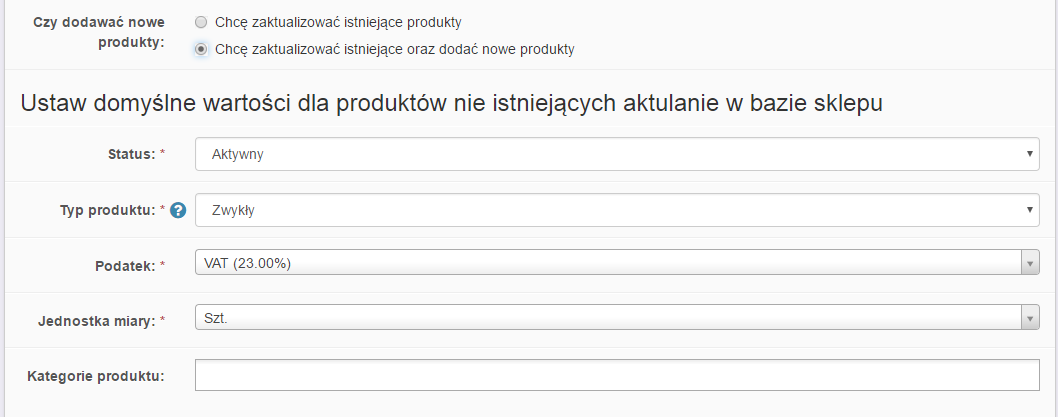
Task: Click the "Jednostka miary:" field label
Action: pos(95,319)
